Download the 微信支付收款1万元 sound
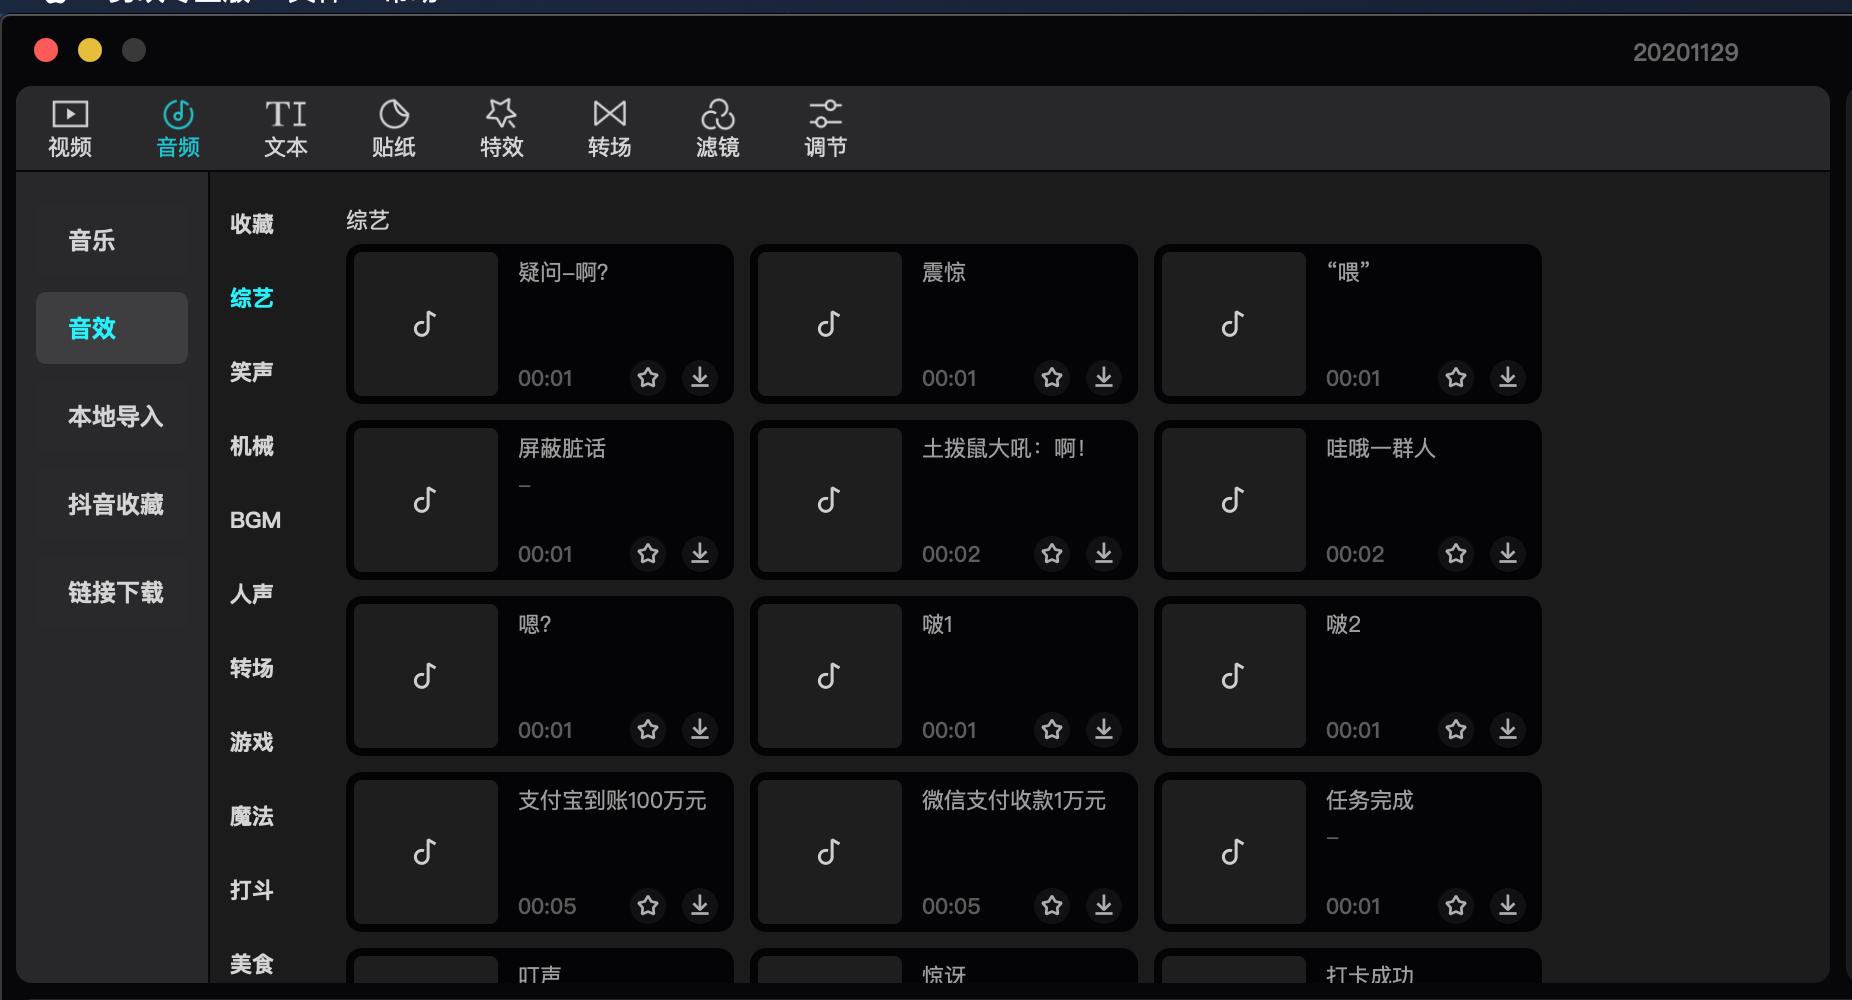The image size is (1852, 1000). [1104, 905]
